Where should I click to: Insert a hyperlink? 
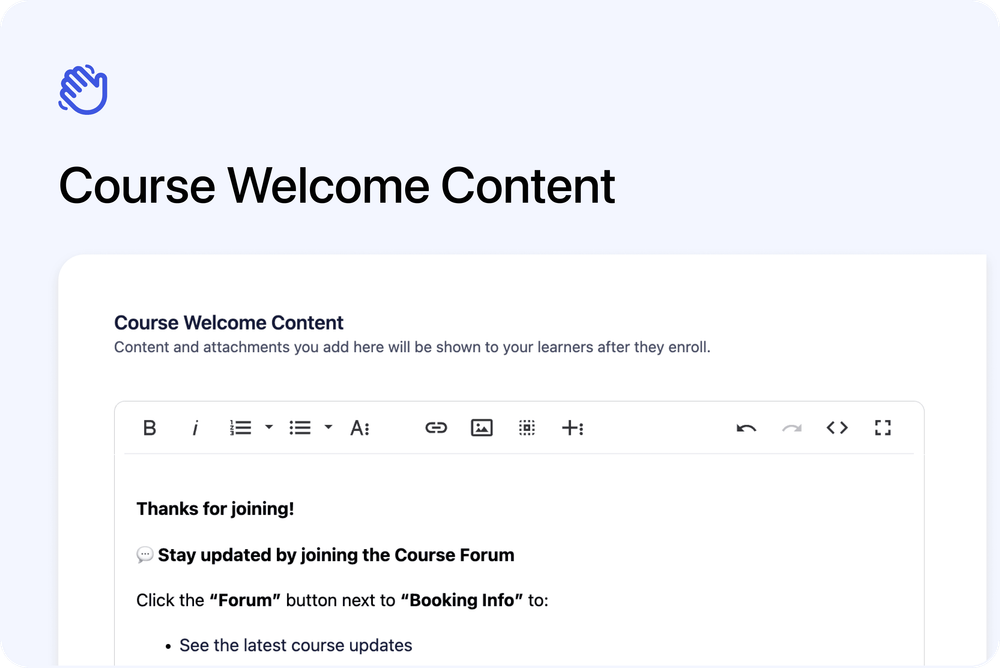coord(435,427)
